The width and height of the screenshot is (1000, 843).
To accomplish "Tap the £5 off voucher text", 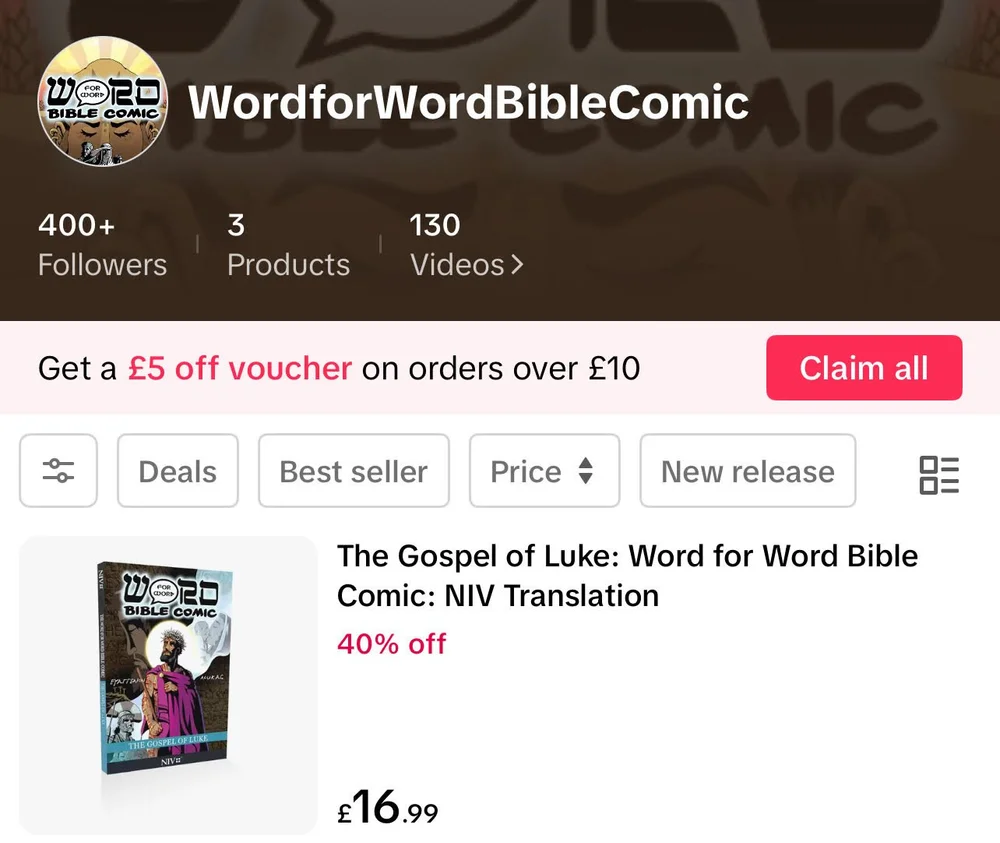I will [x=240, y=369].
